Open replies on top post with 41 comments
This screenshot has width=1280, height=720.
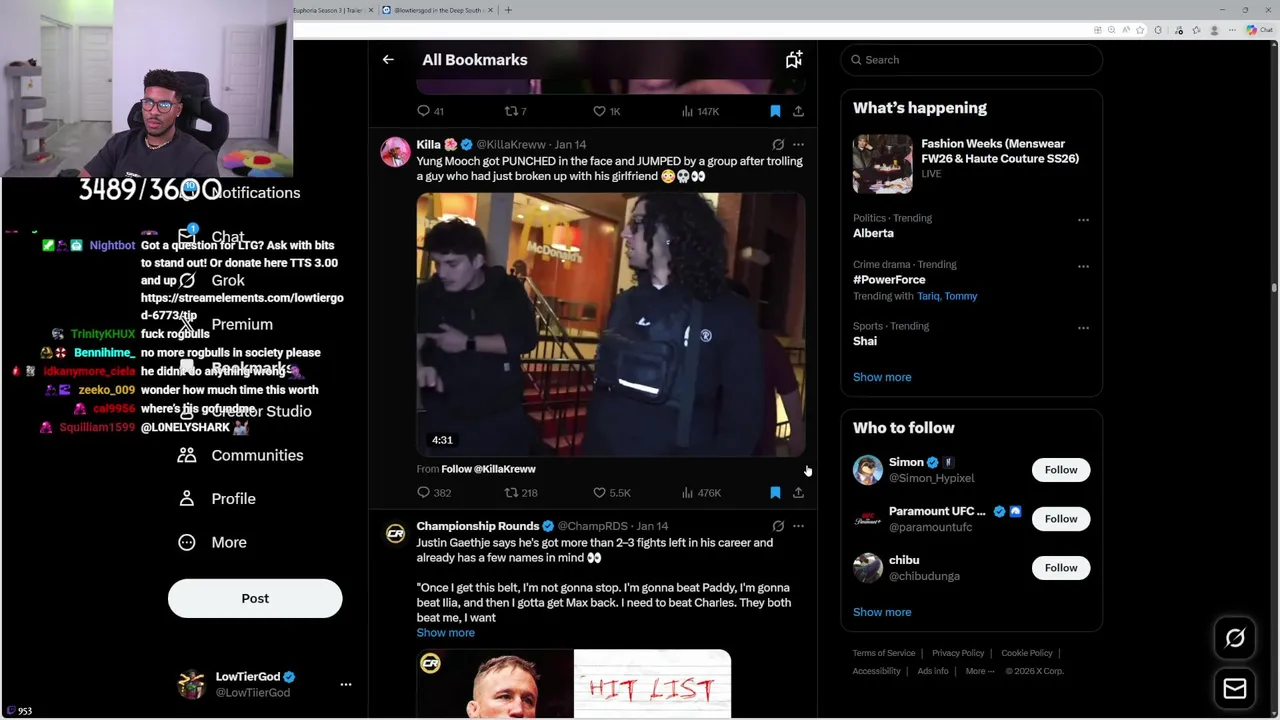[x=430, y=111]
